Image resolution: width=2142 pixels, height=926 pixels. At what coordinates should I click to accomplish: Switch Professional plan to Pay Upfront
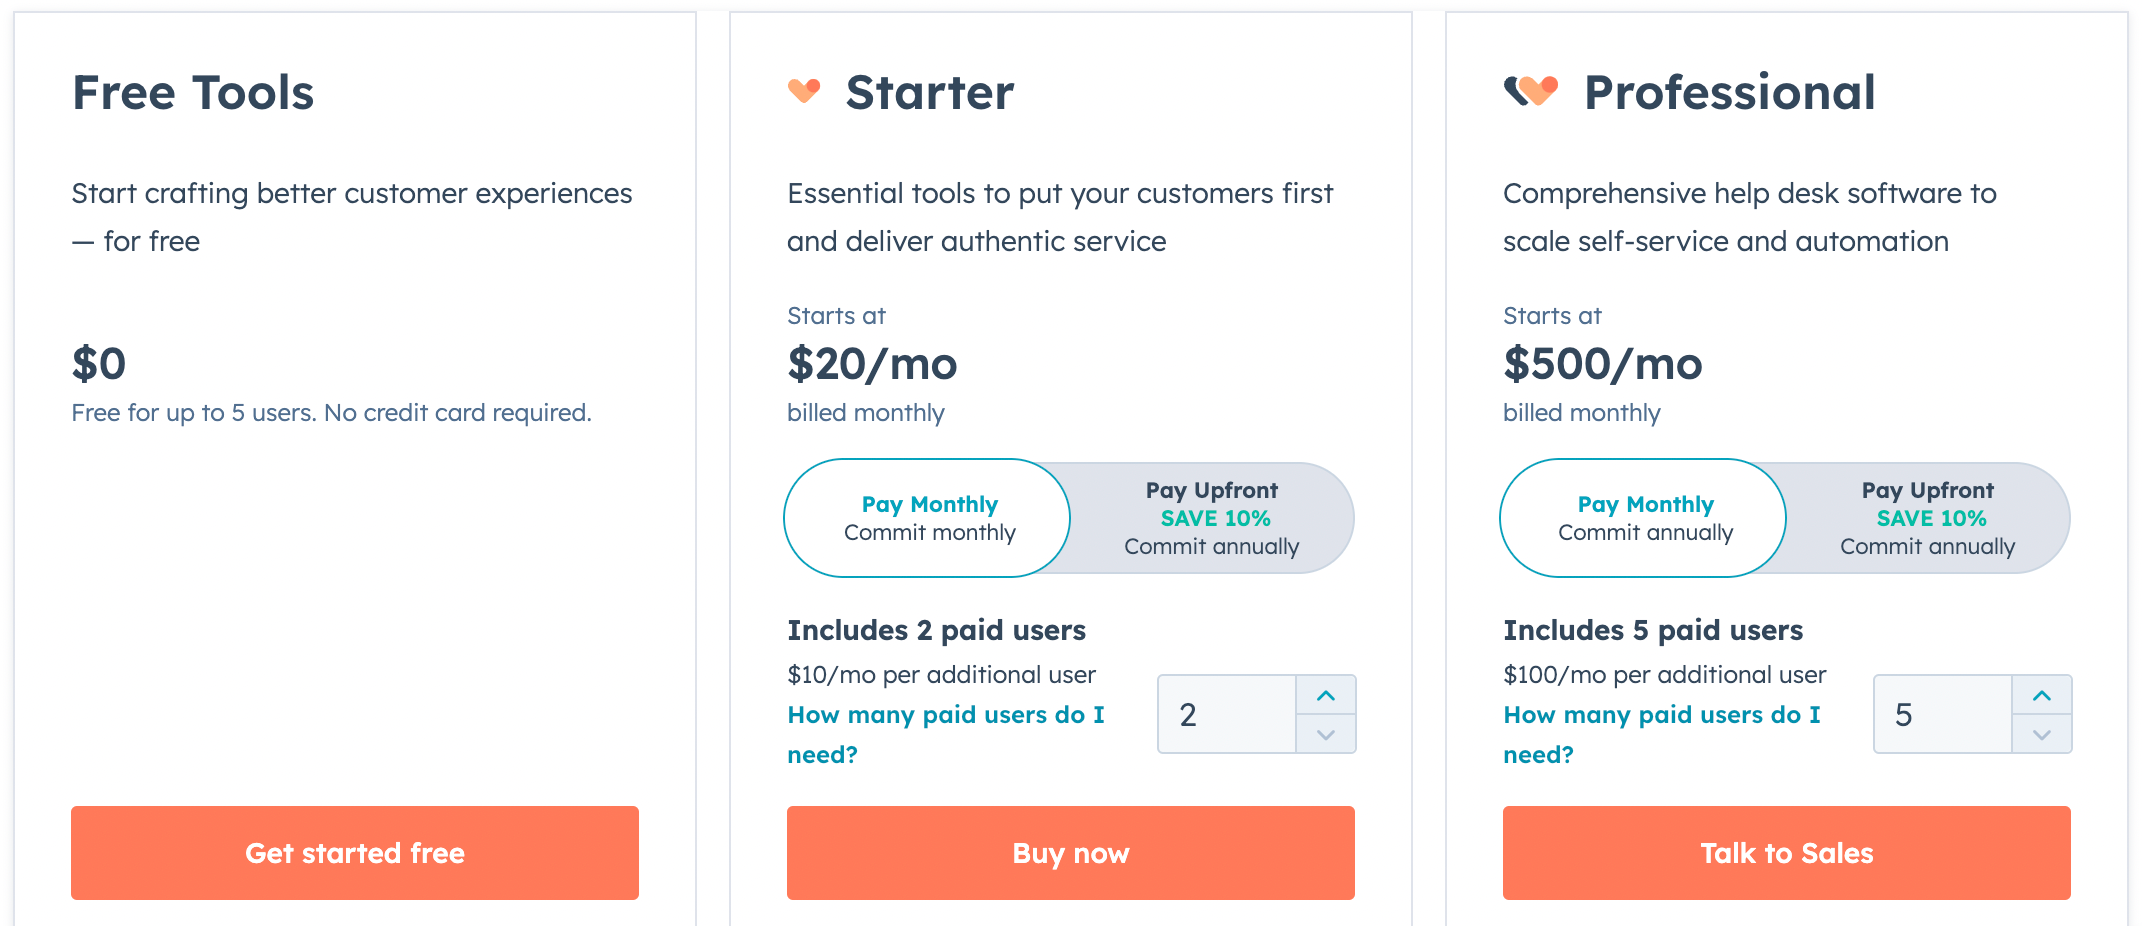[1927, 518]
